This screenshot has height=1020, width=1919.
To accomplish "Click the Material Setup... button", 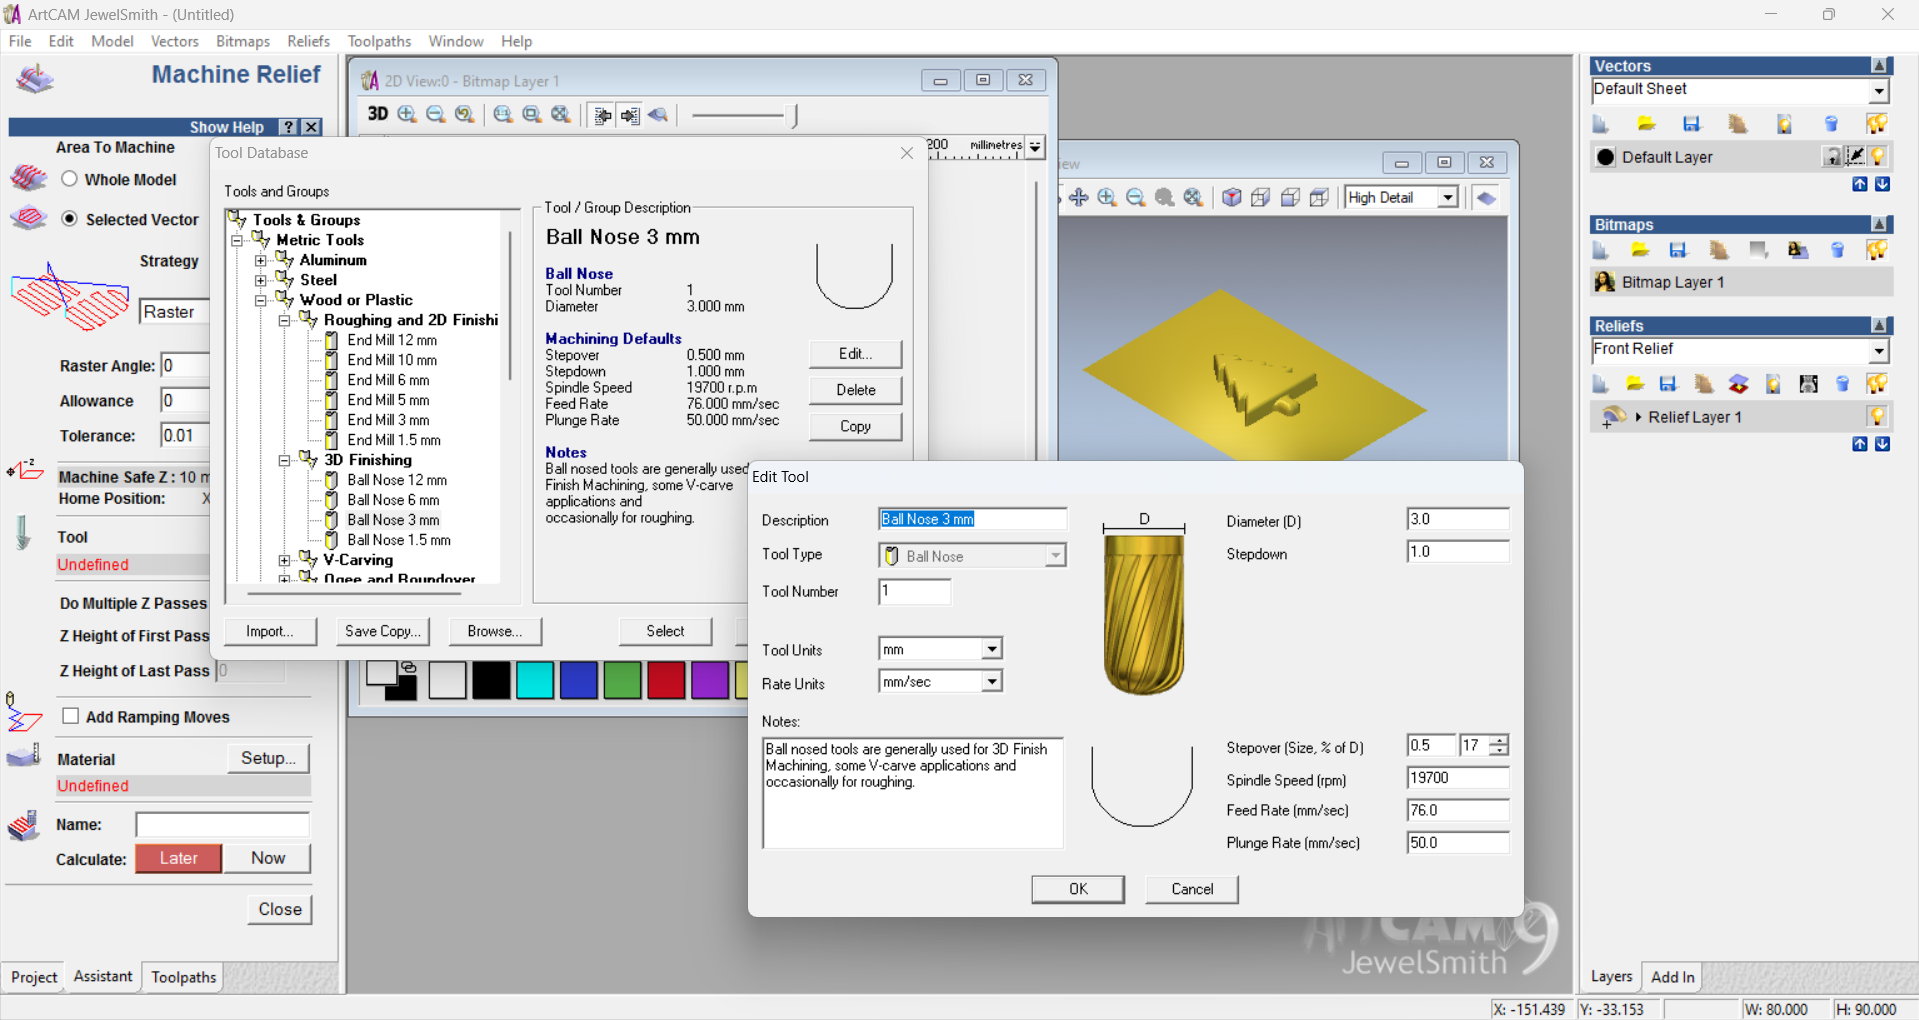I will [268, 758].
